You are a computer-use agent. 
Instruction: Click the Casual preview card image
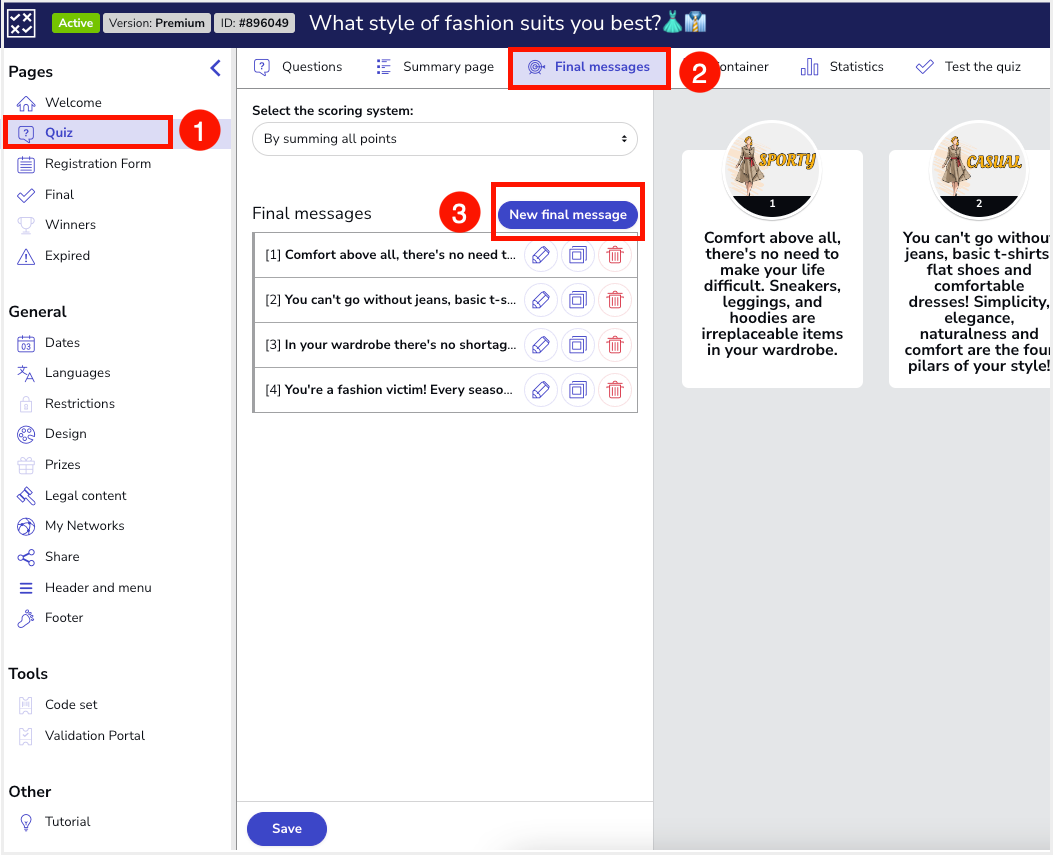[x=979, y=171]
